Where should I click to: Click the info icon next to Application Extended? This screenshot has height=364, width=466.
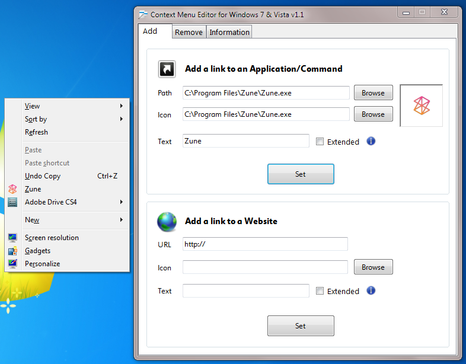click(371, 141)
